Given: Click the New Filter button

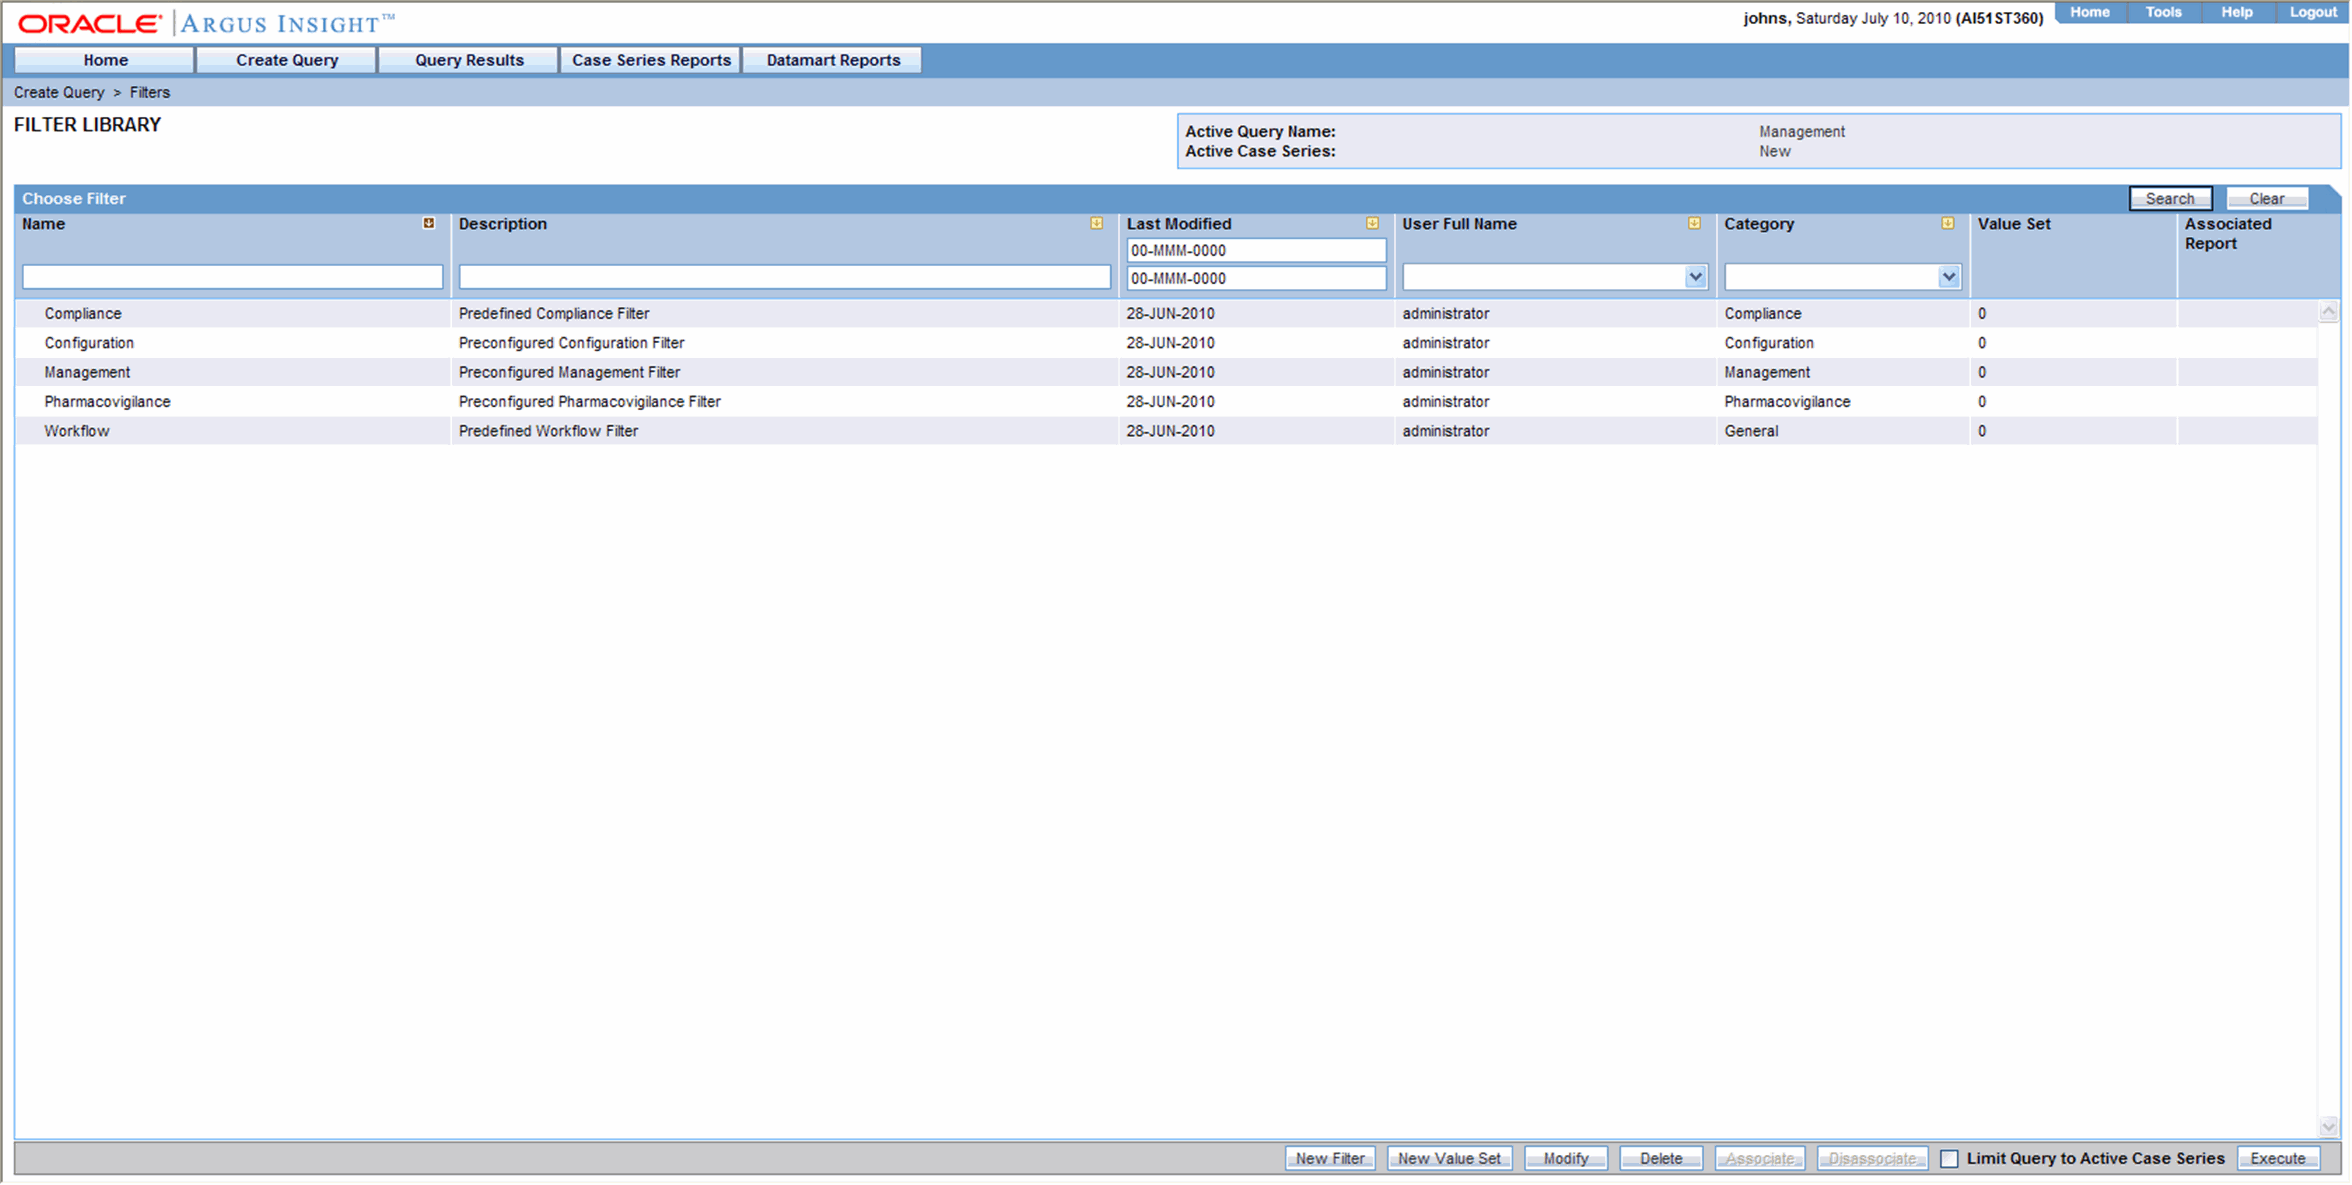Looking at the screenshot, I should coord(1330,1159).
